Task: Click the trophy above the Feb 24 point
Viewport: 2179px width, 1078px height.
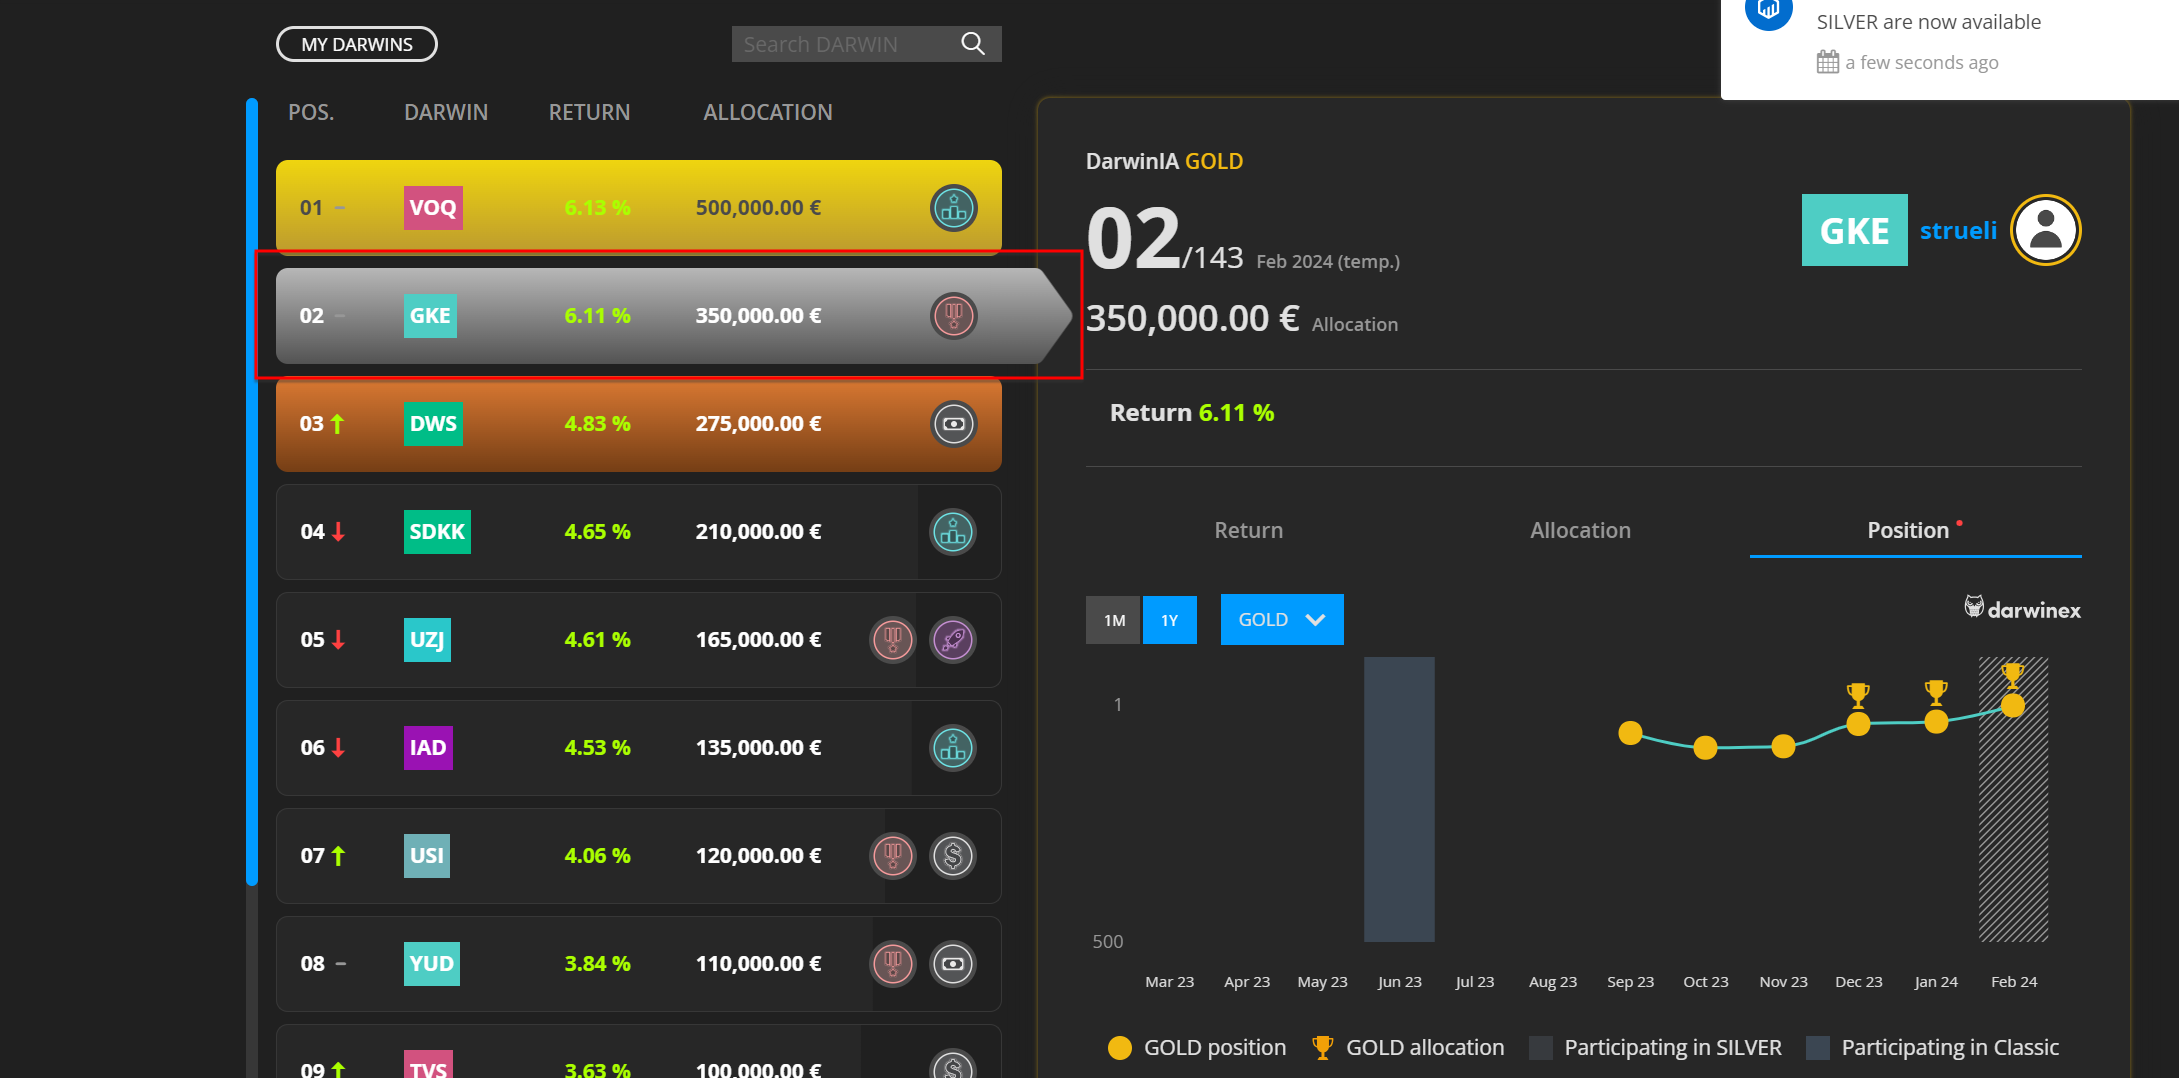Action: [x=2012, y=674]
